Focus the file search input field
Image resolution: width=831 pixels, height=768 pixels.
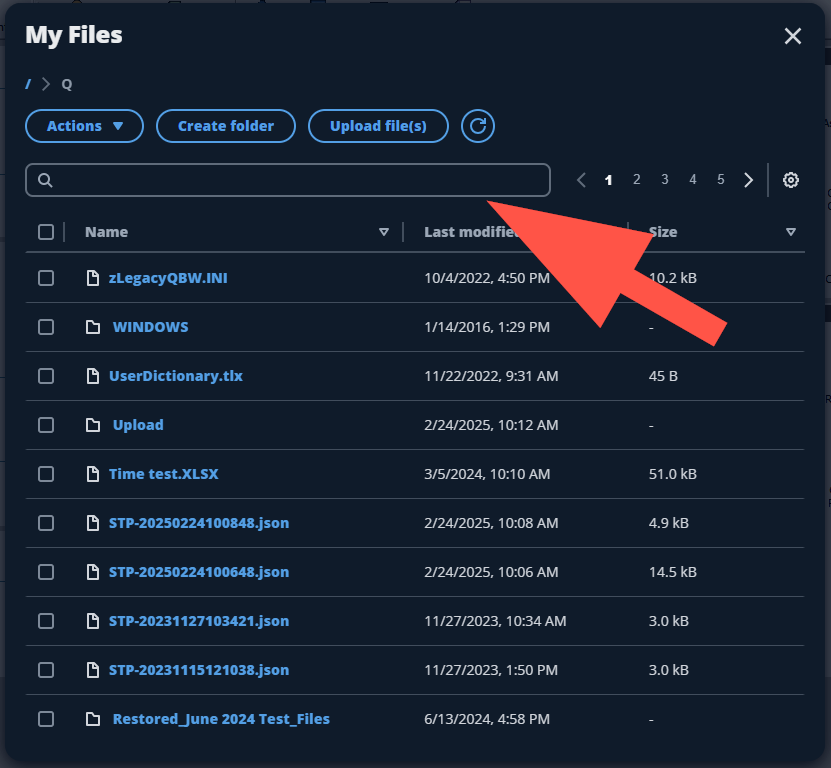point(288,180)
